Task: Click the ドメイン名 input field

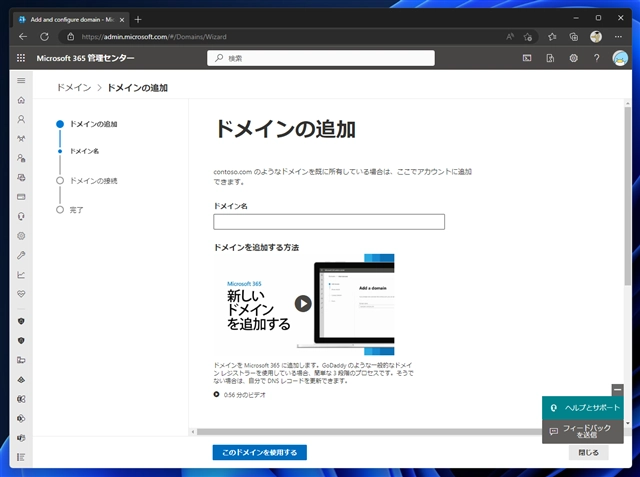Action: tap(329, 222)
